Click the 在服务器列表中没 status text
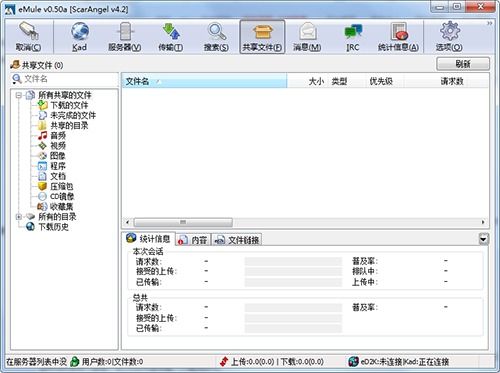The height and width of the screenshot is (373, 500). (x=36, y=362)
